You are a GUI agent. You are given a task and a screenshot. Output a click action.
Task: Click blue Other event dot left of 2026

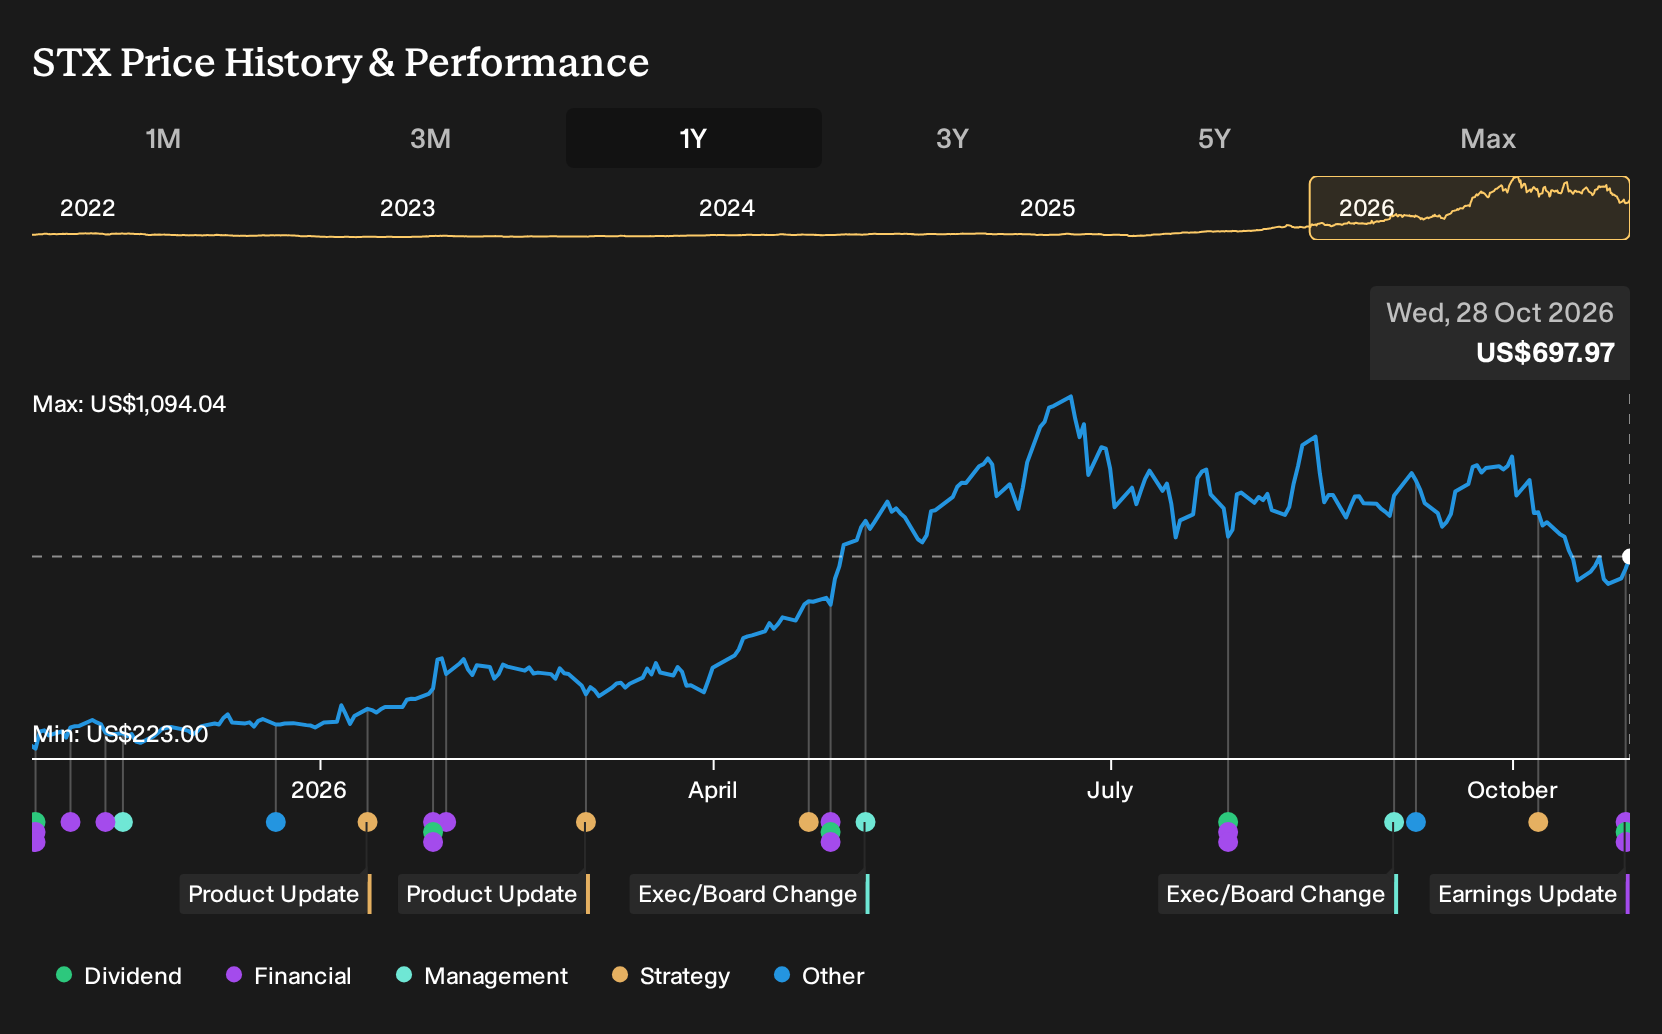pos(276,822)
